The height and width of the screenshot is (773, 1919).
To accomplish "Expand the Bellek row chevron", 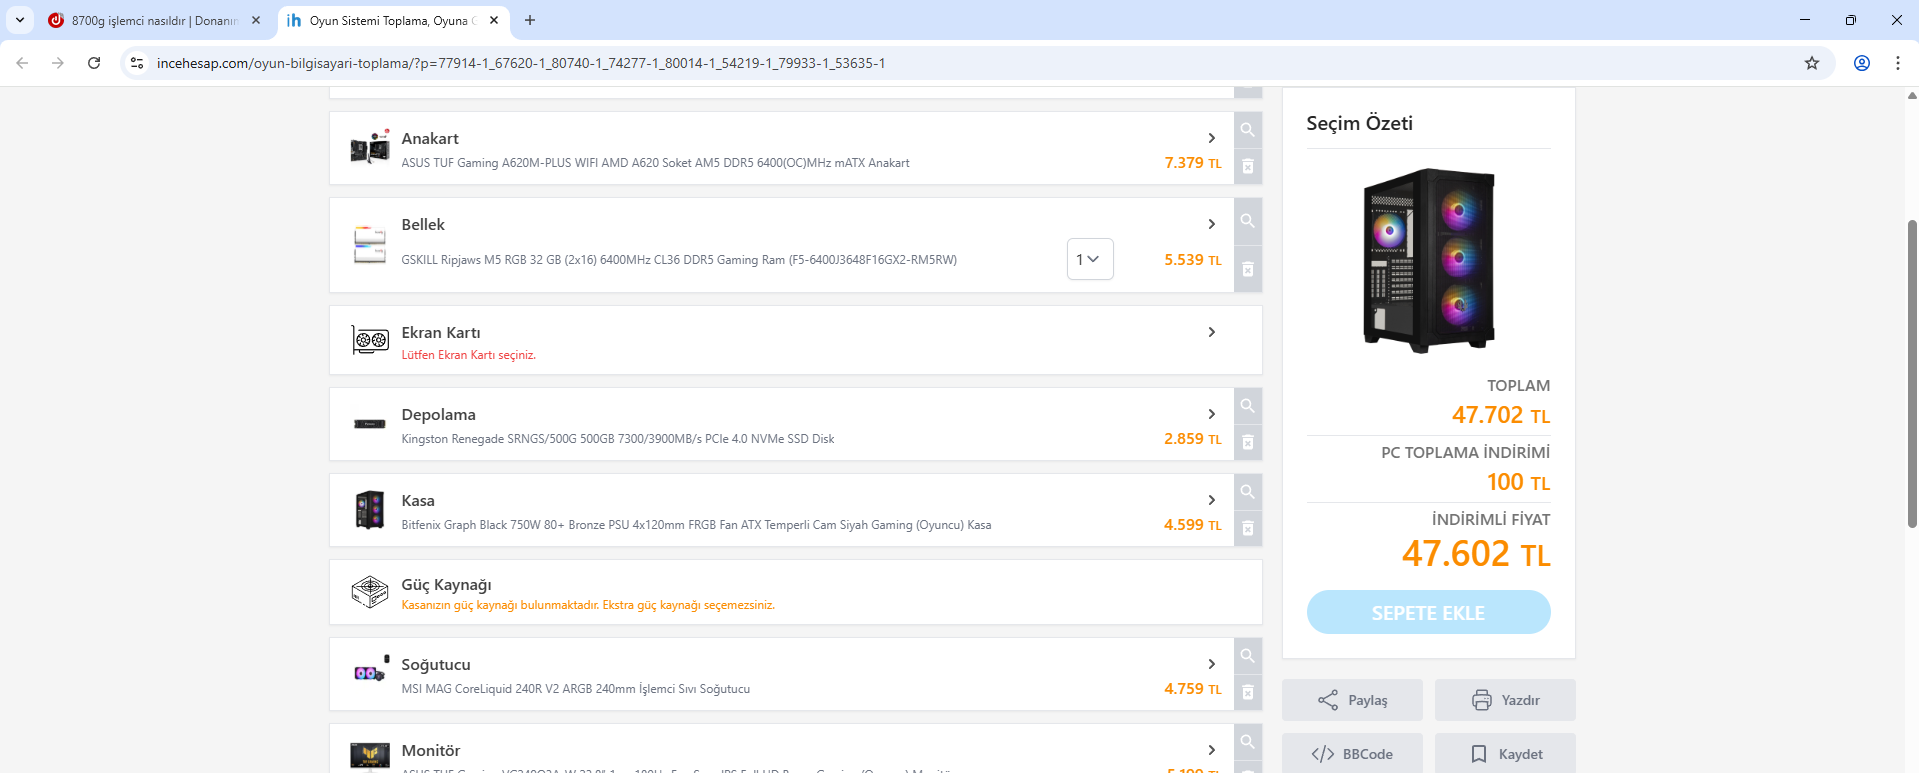I will tap(1212, 224).
